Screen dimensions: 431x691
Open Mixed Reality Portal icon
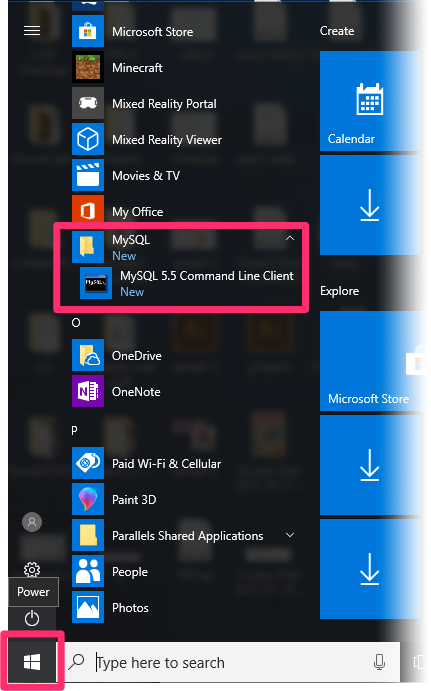(88, 103)
